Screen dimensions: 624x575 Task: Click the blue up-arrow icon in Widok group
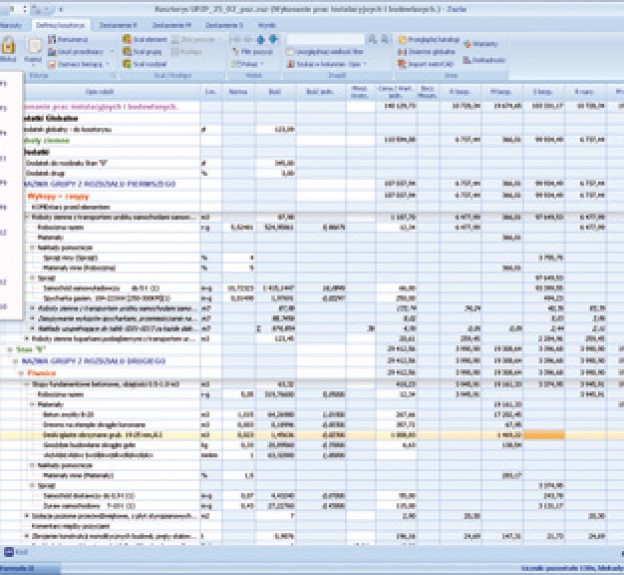pos(261,39)
